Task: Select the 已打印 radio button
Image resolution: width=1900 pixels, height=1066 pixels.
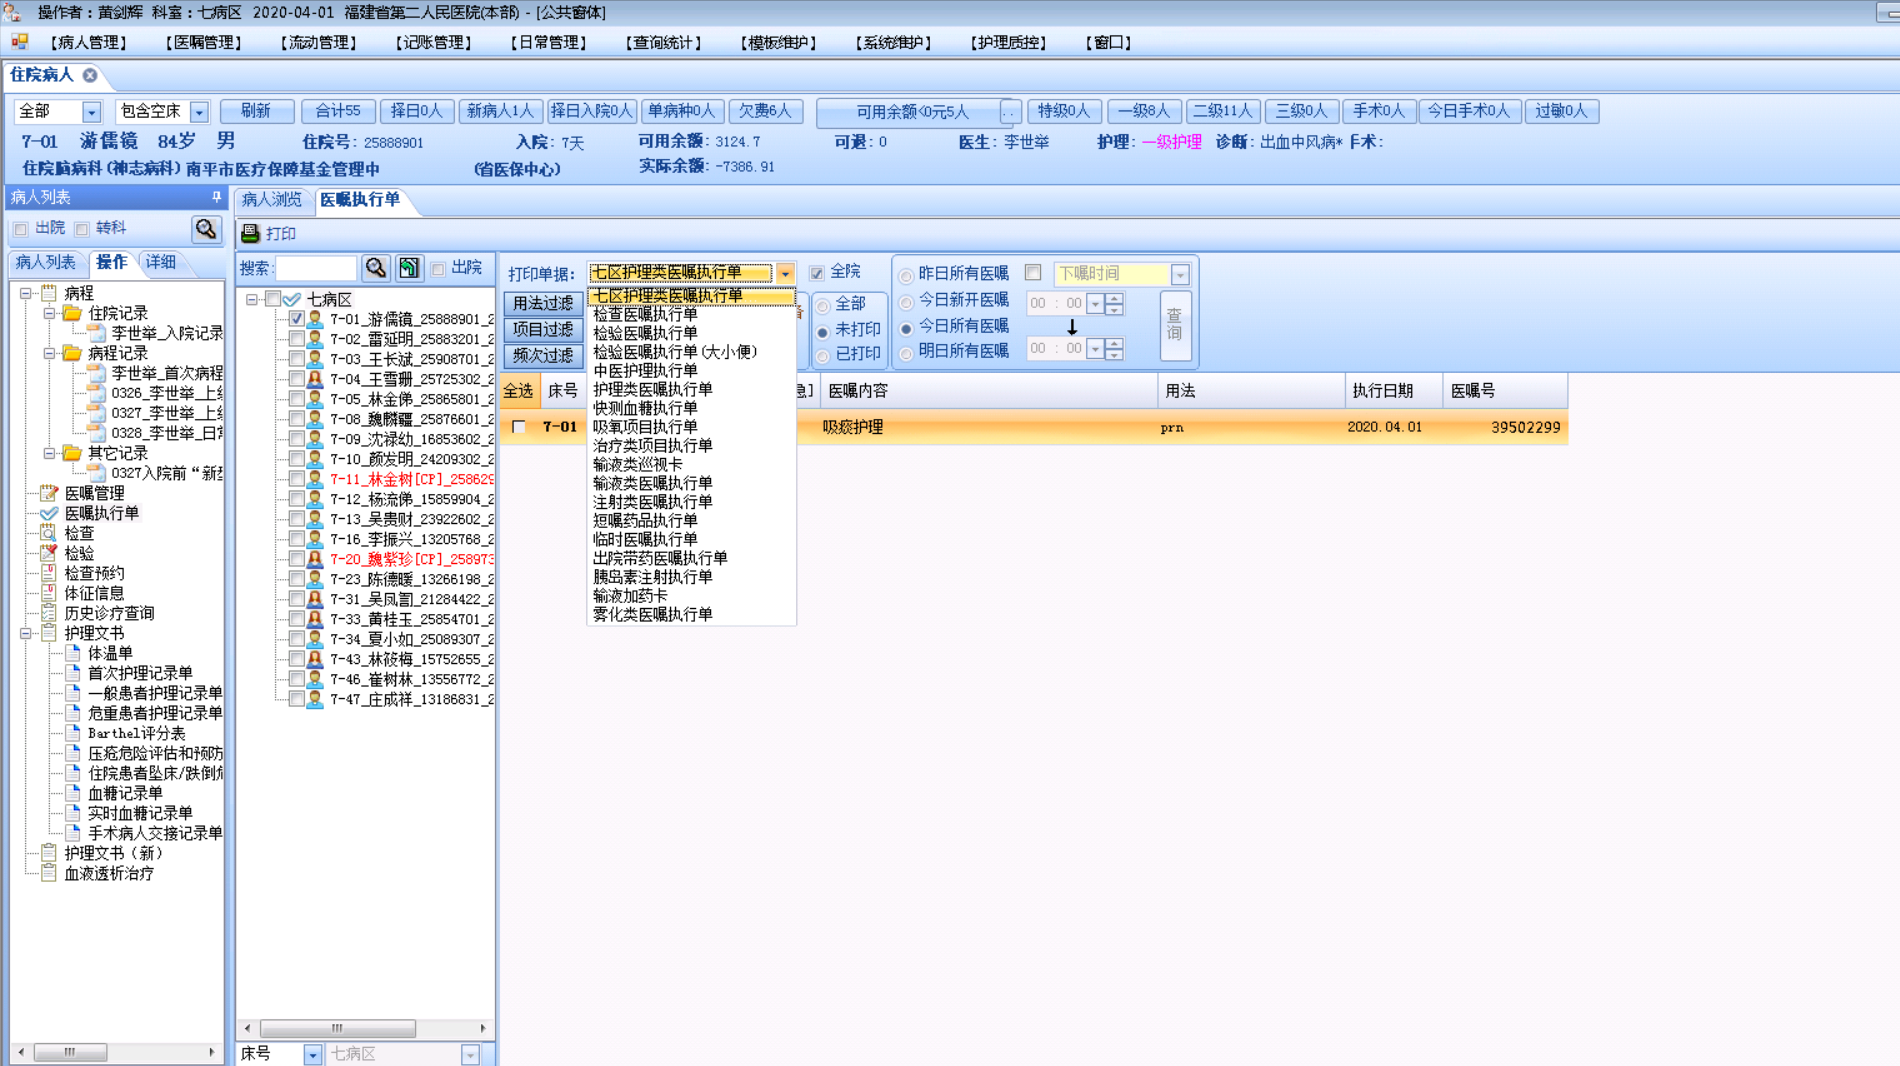Action: pos(823,355)
